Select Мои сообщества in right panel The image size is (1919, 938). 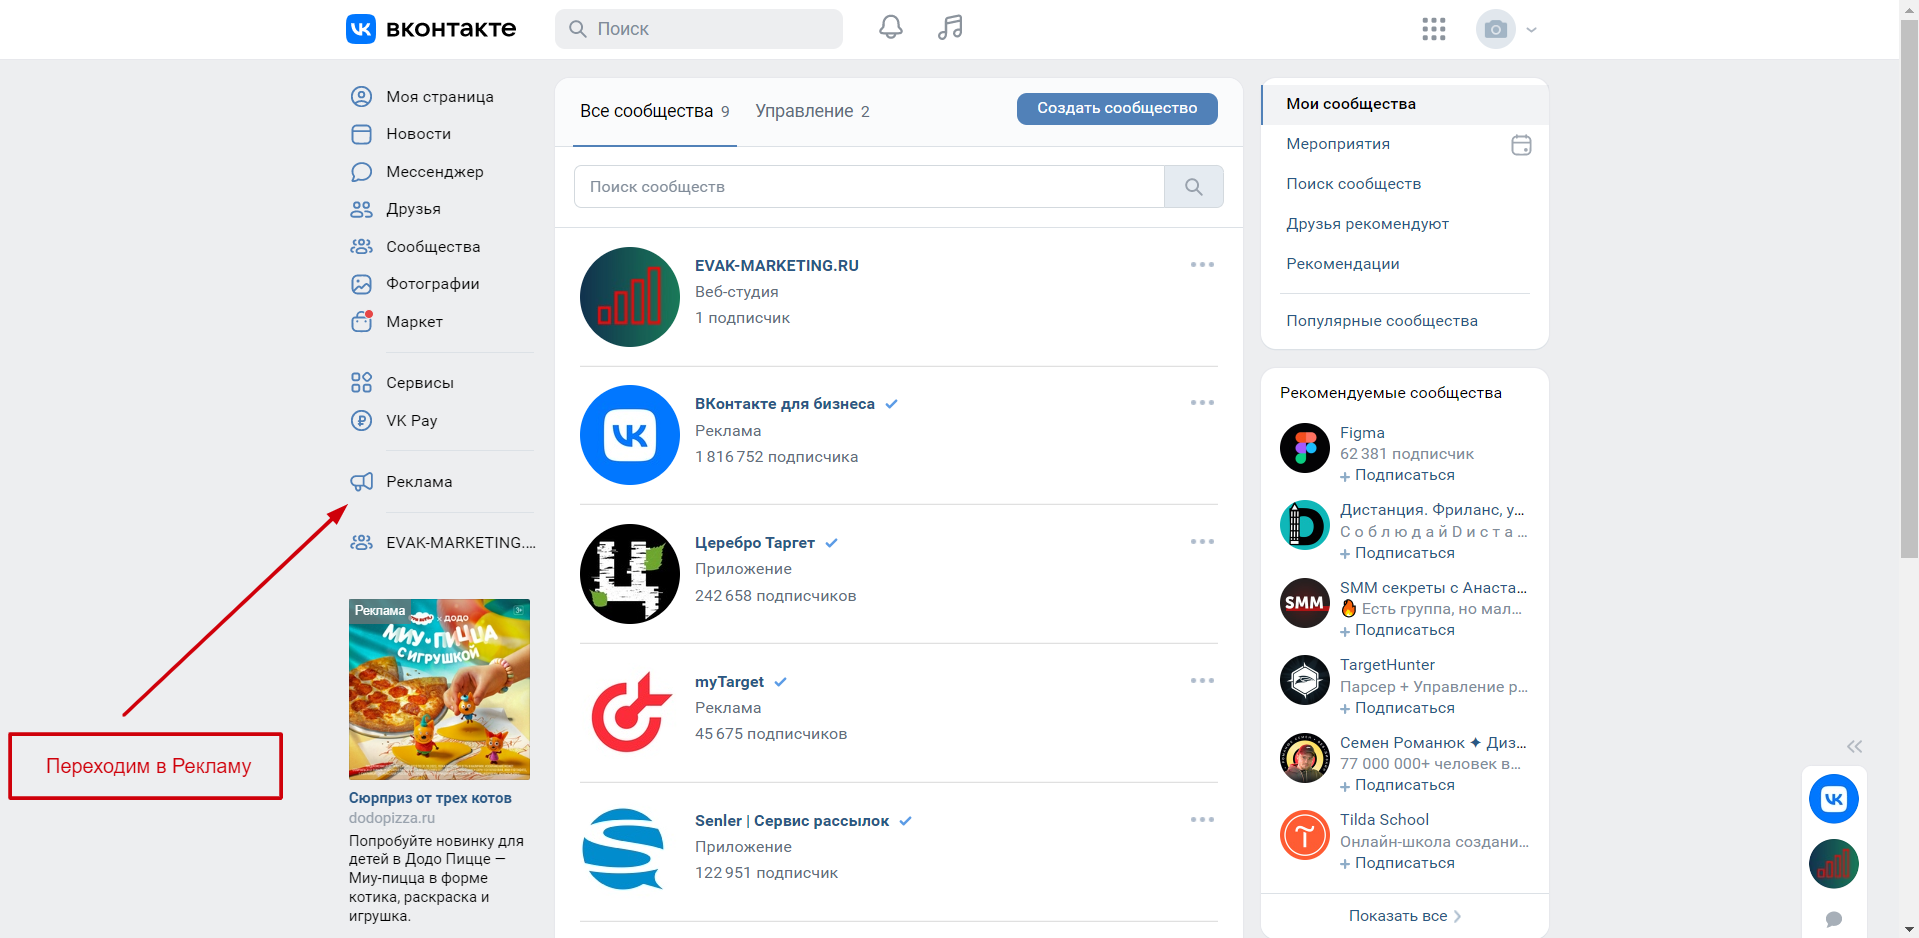[x=1405, y=104]
